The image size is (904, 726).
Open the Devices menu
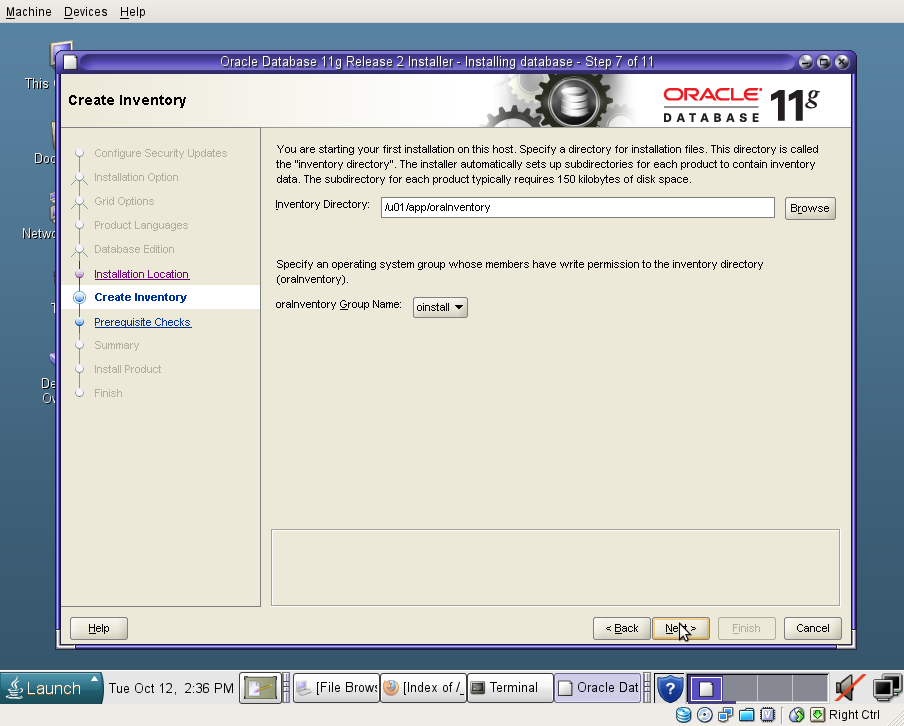[85, 12]
